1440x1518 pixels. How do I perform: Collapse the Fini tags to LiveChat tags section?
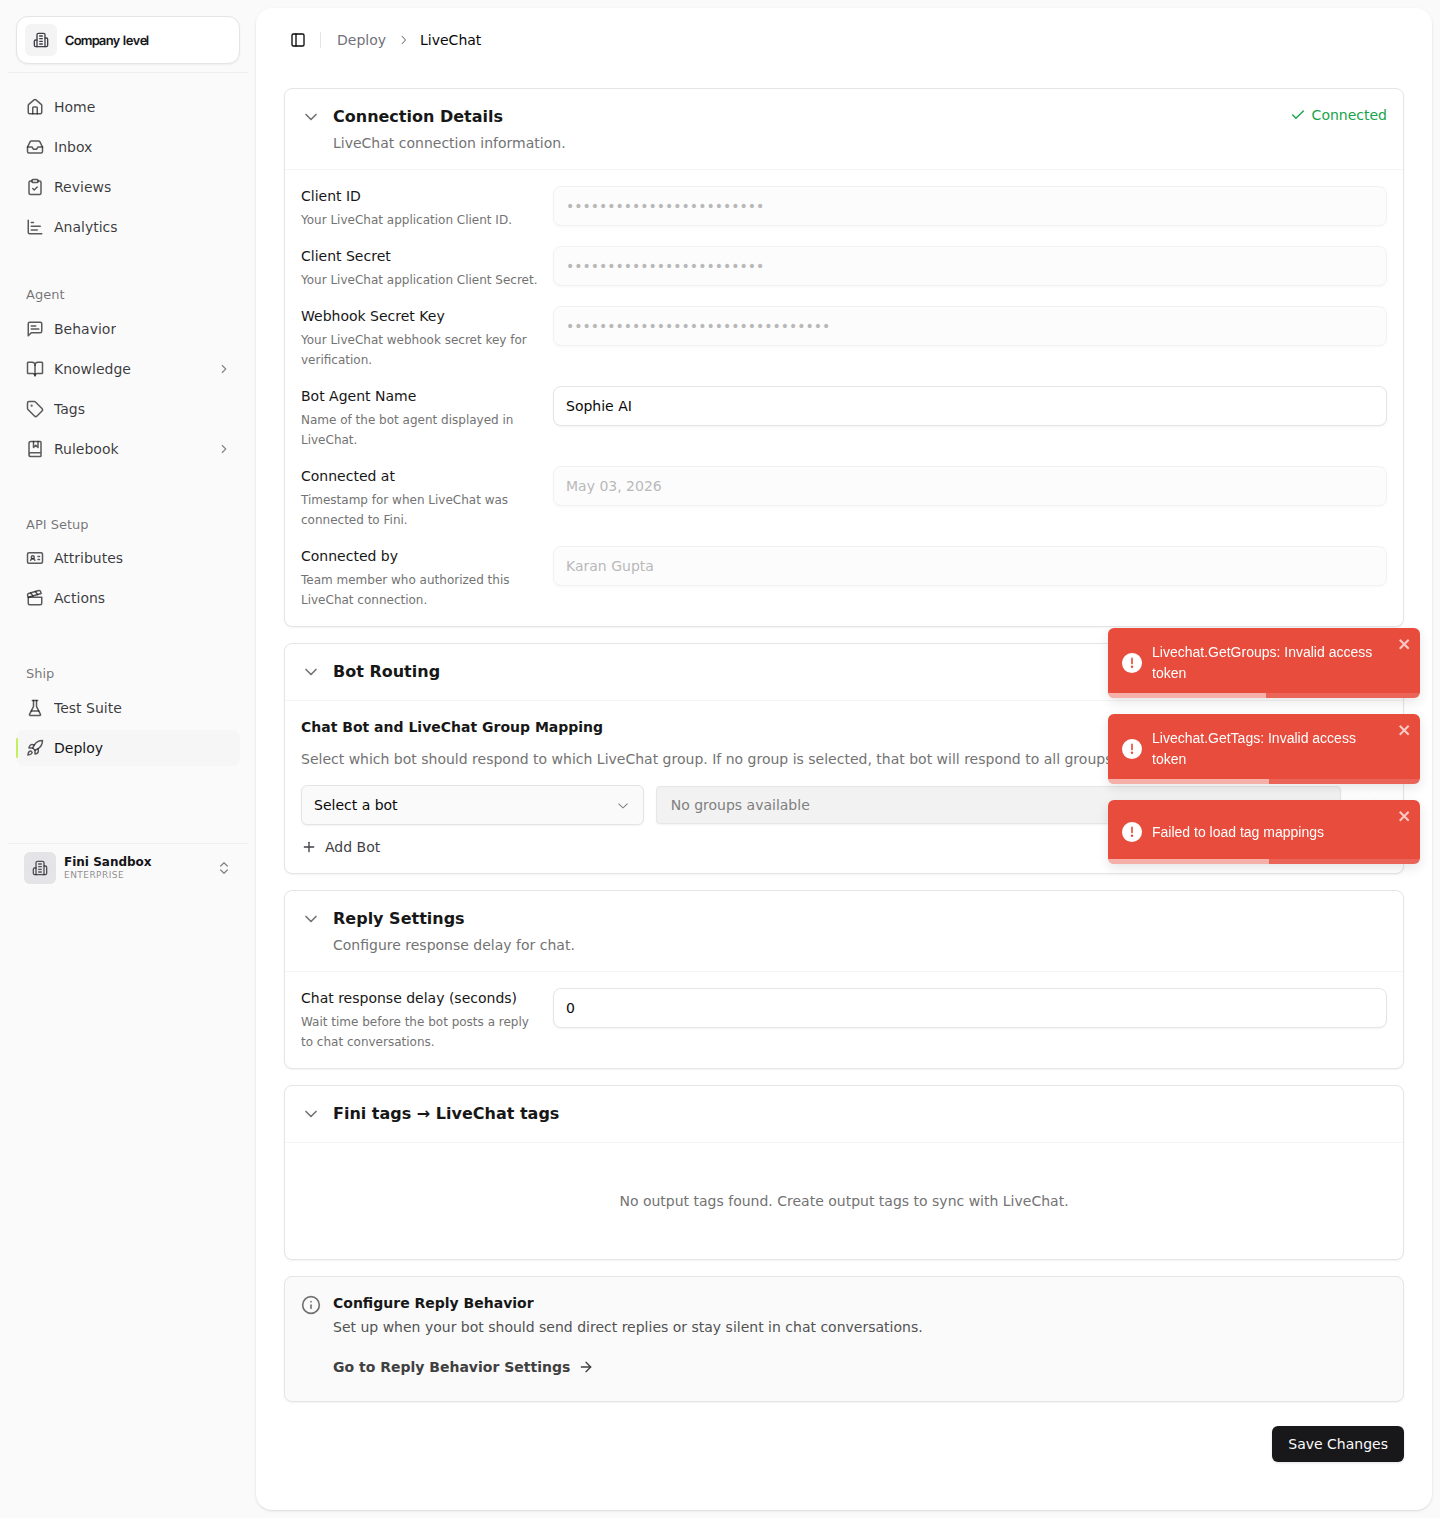311,1114
